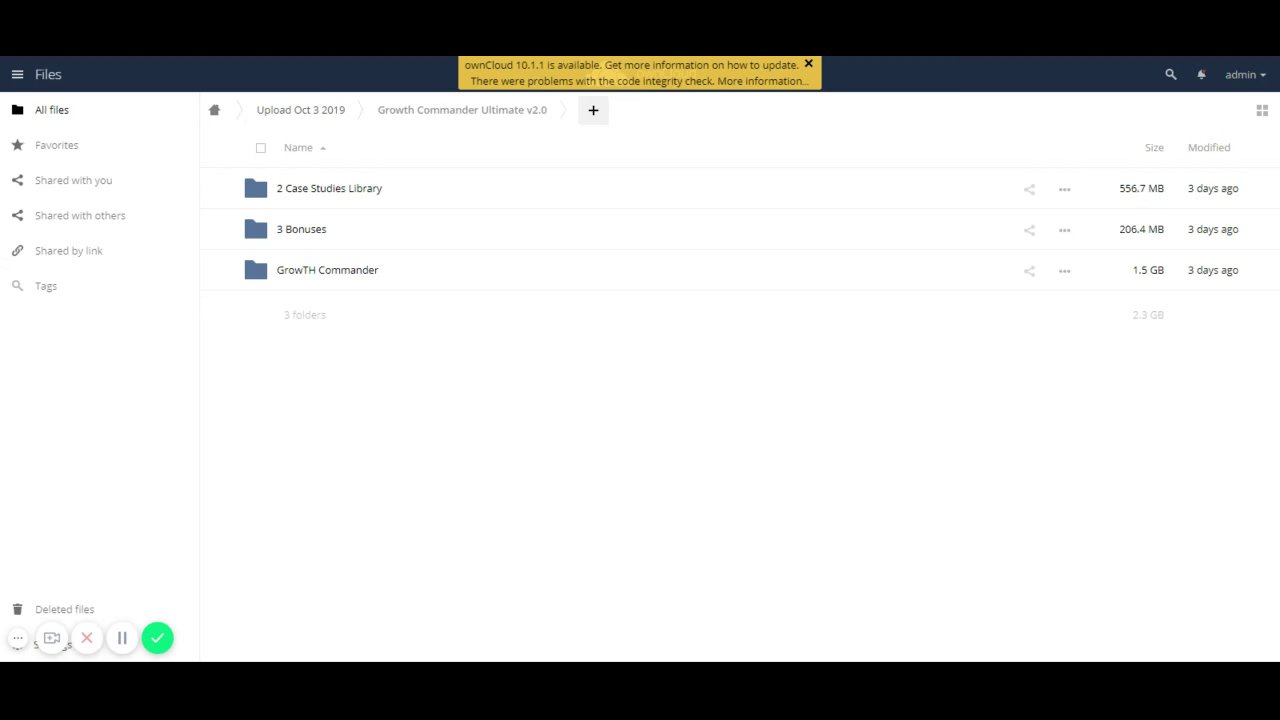Go to the home folder icon
This screenshot has width=1280, height=720.
214,110
